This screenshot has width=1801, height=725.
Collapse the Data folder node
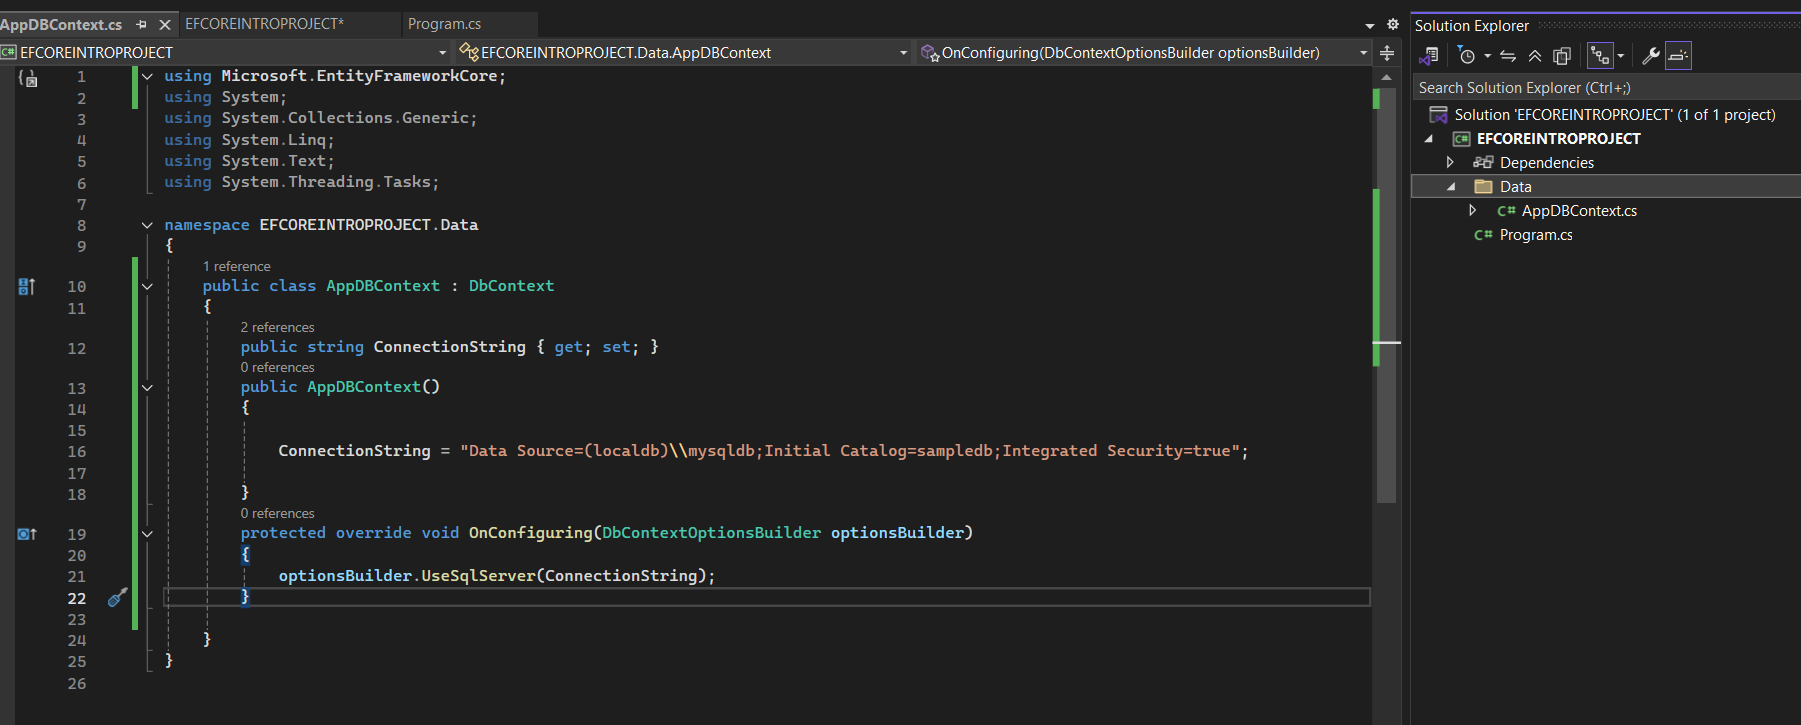[1451, 187]
